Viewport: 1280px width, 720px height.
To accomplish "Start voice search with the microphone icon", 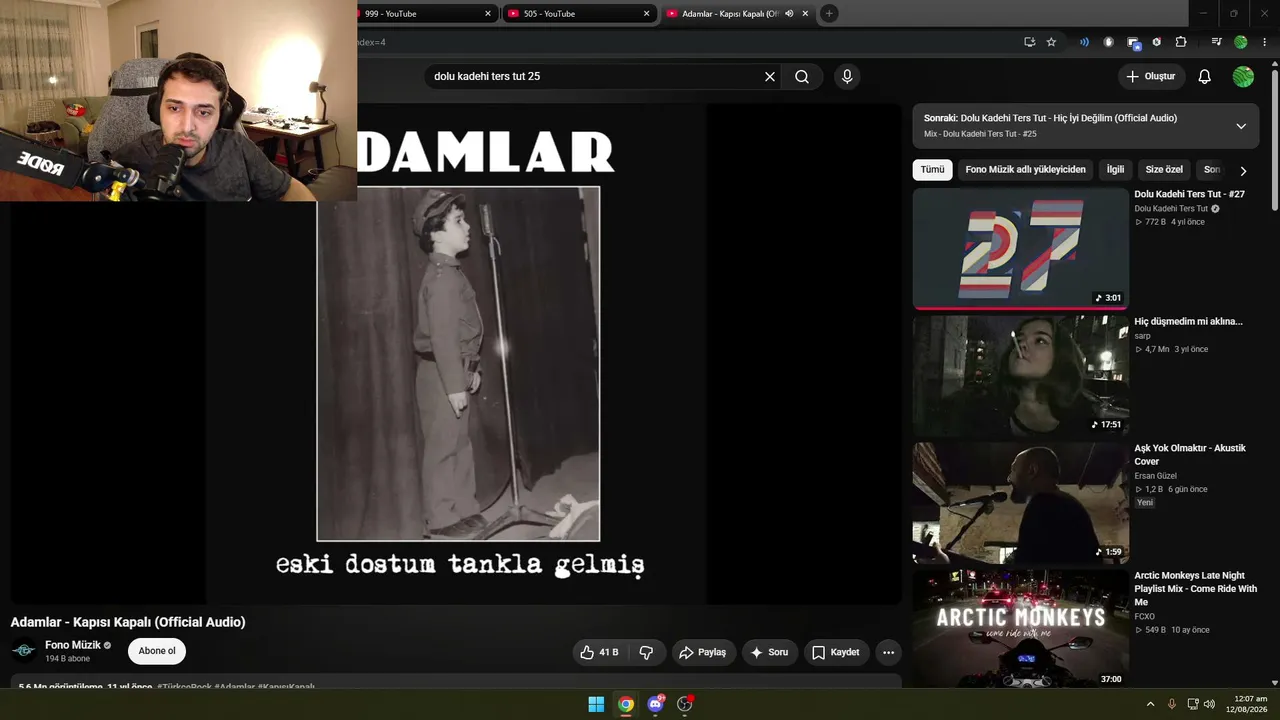I will click(x=847, y=77).
